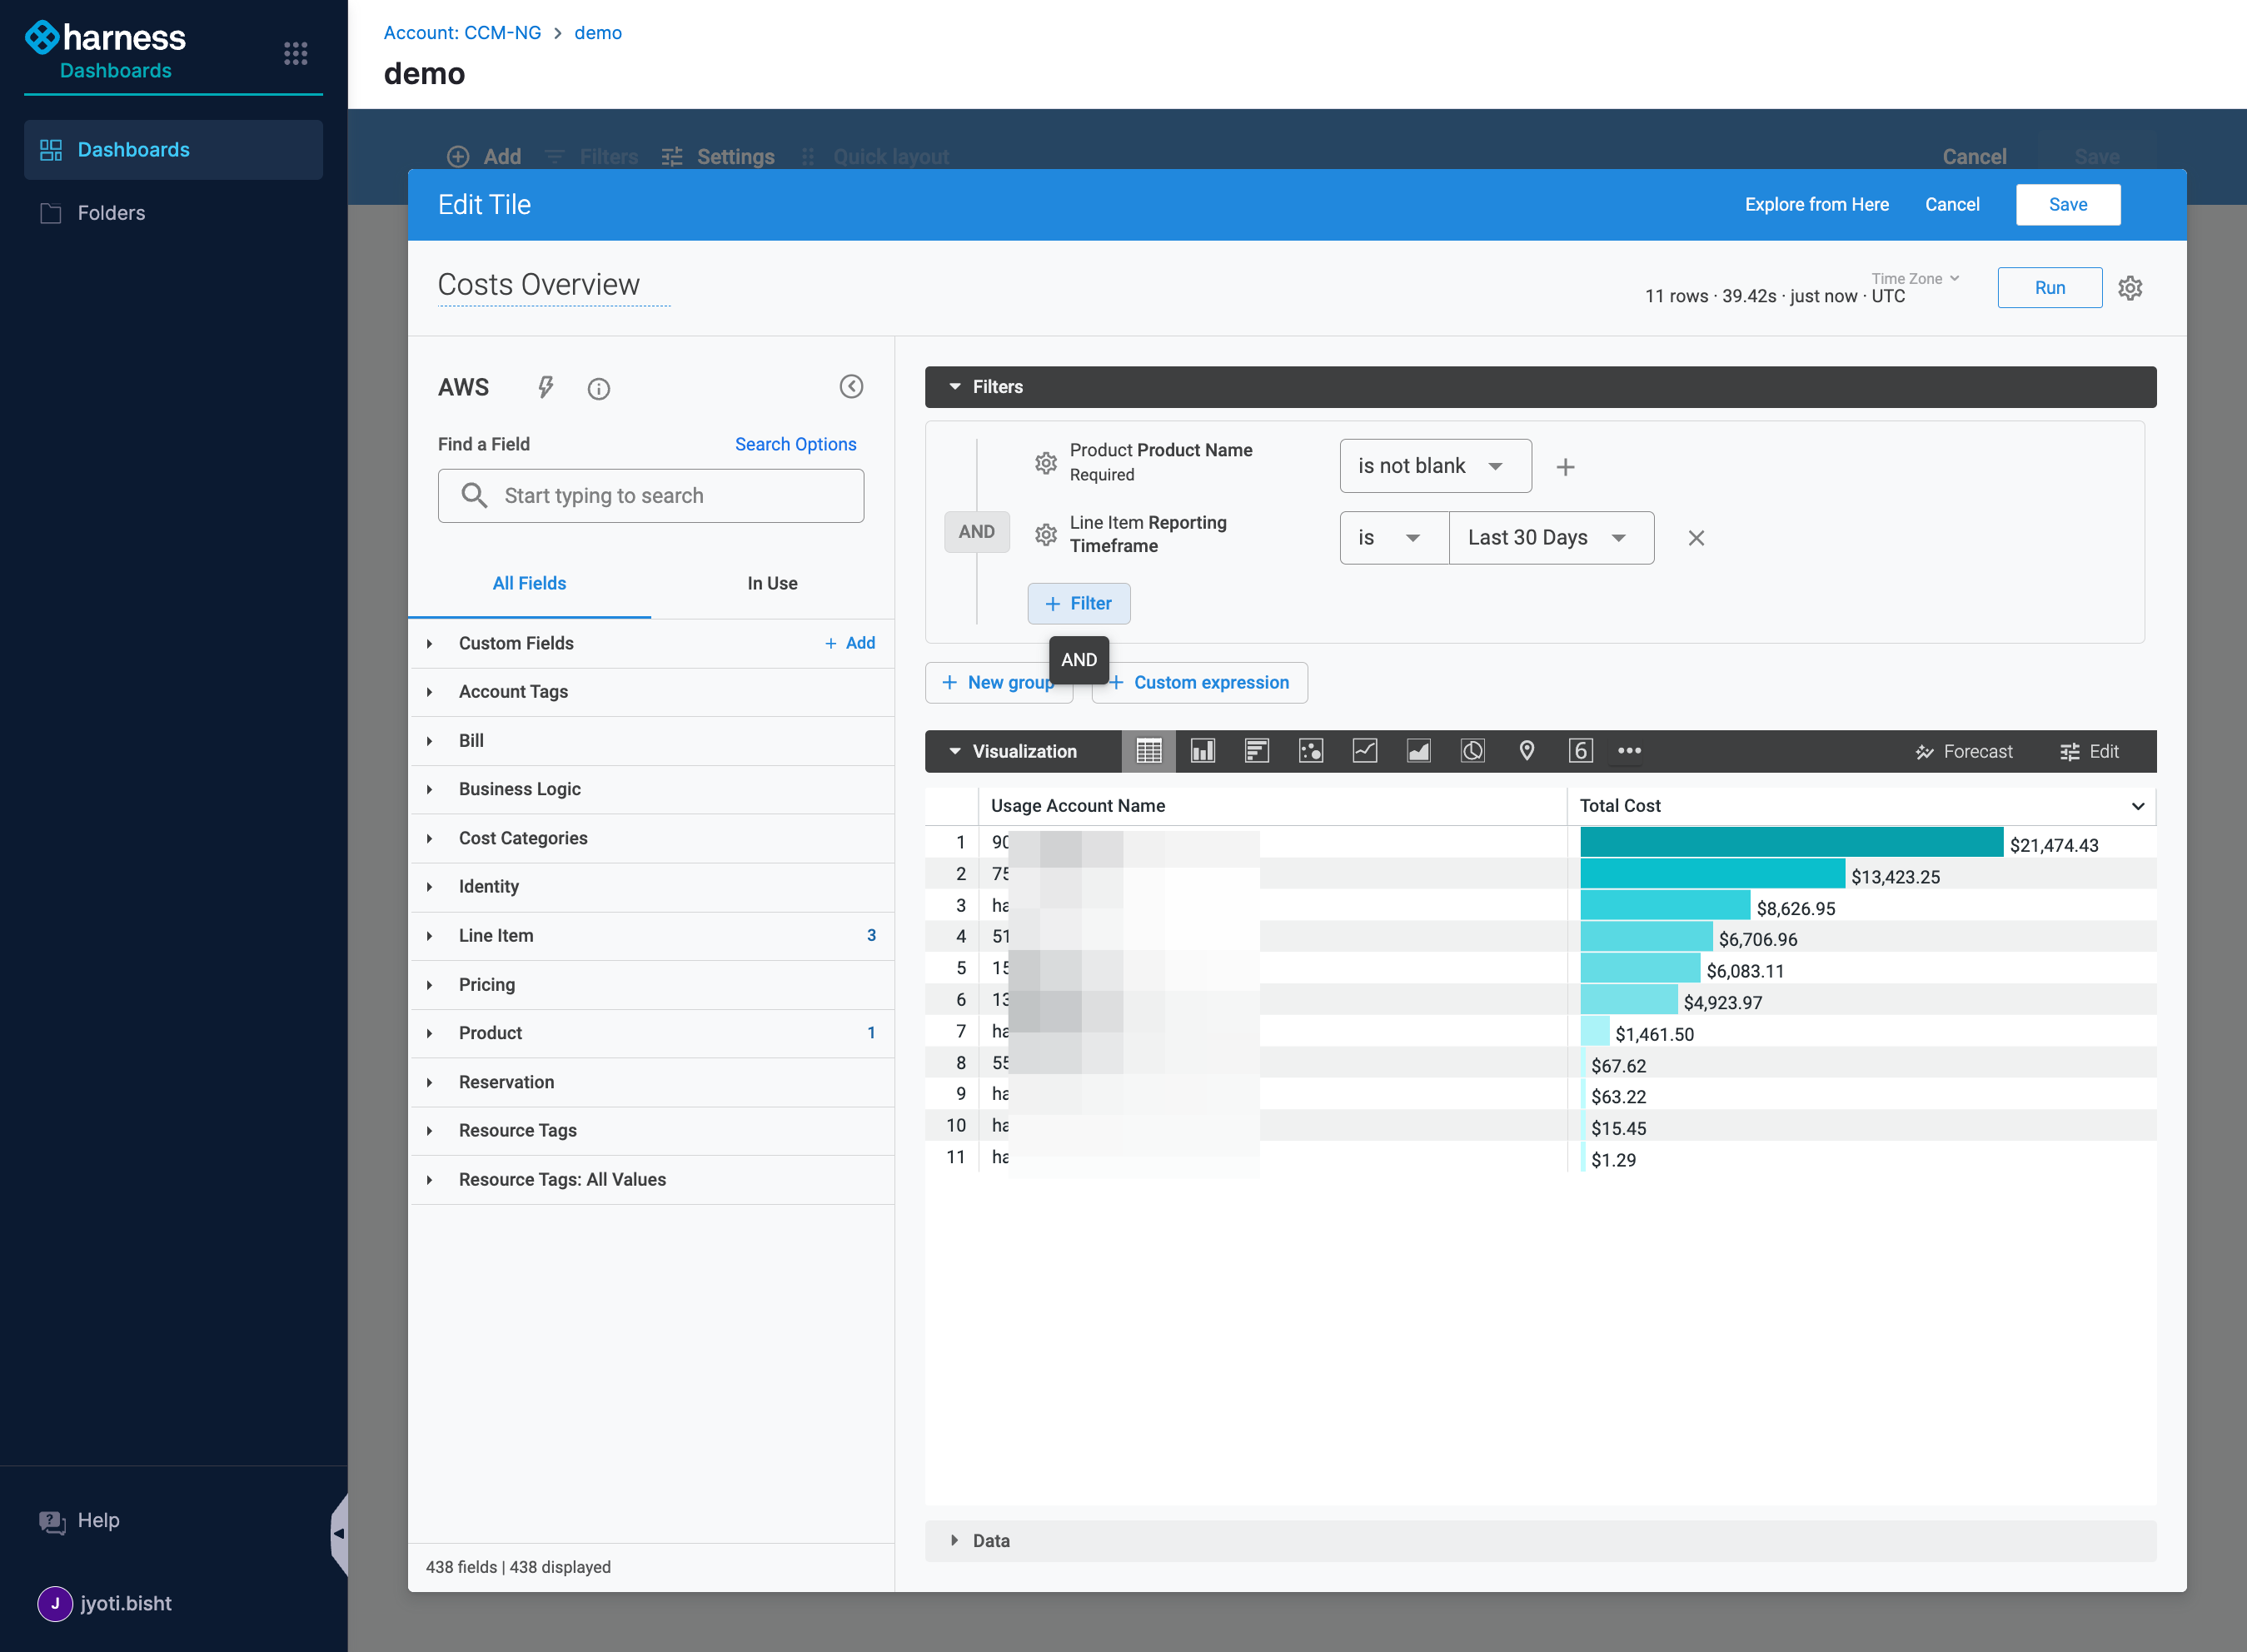Select the map visualization icon
Viewport: 2247px width, 1652px height.
click(x=1527, y=751)
